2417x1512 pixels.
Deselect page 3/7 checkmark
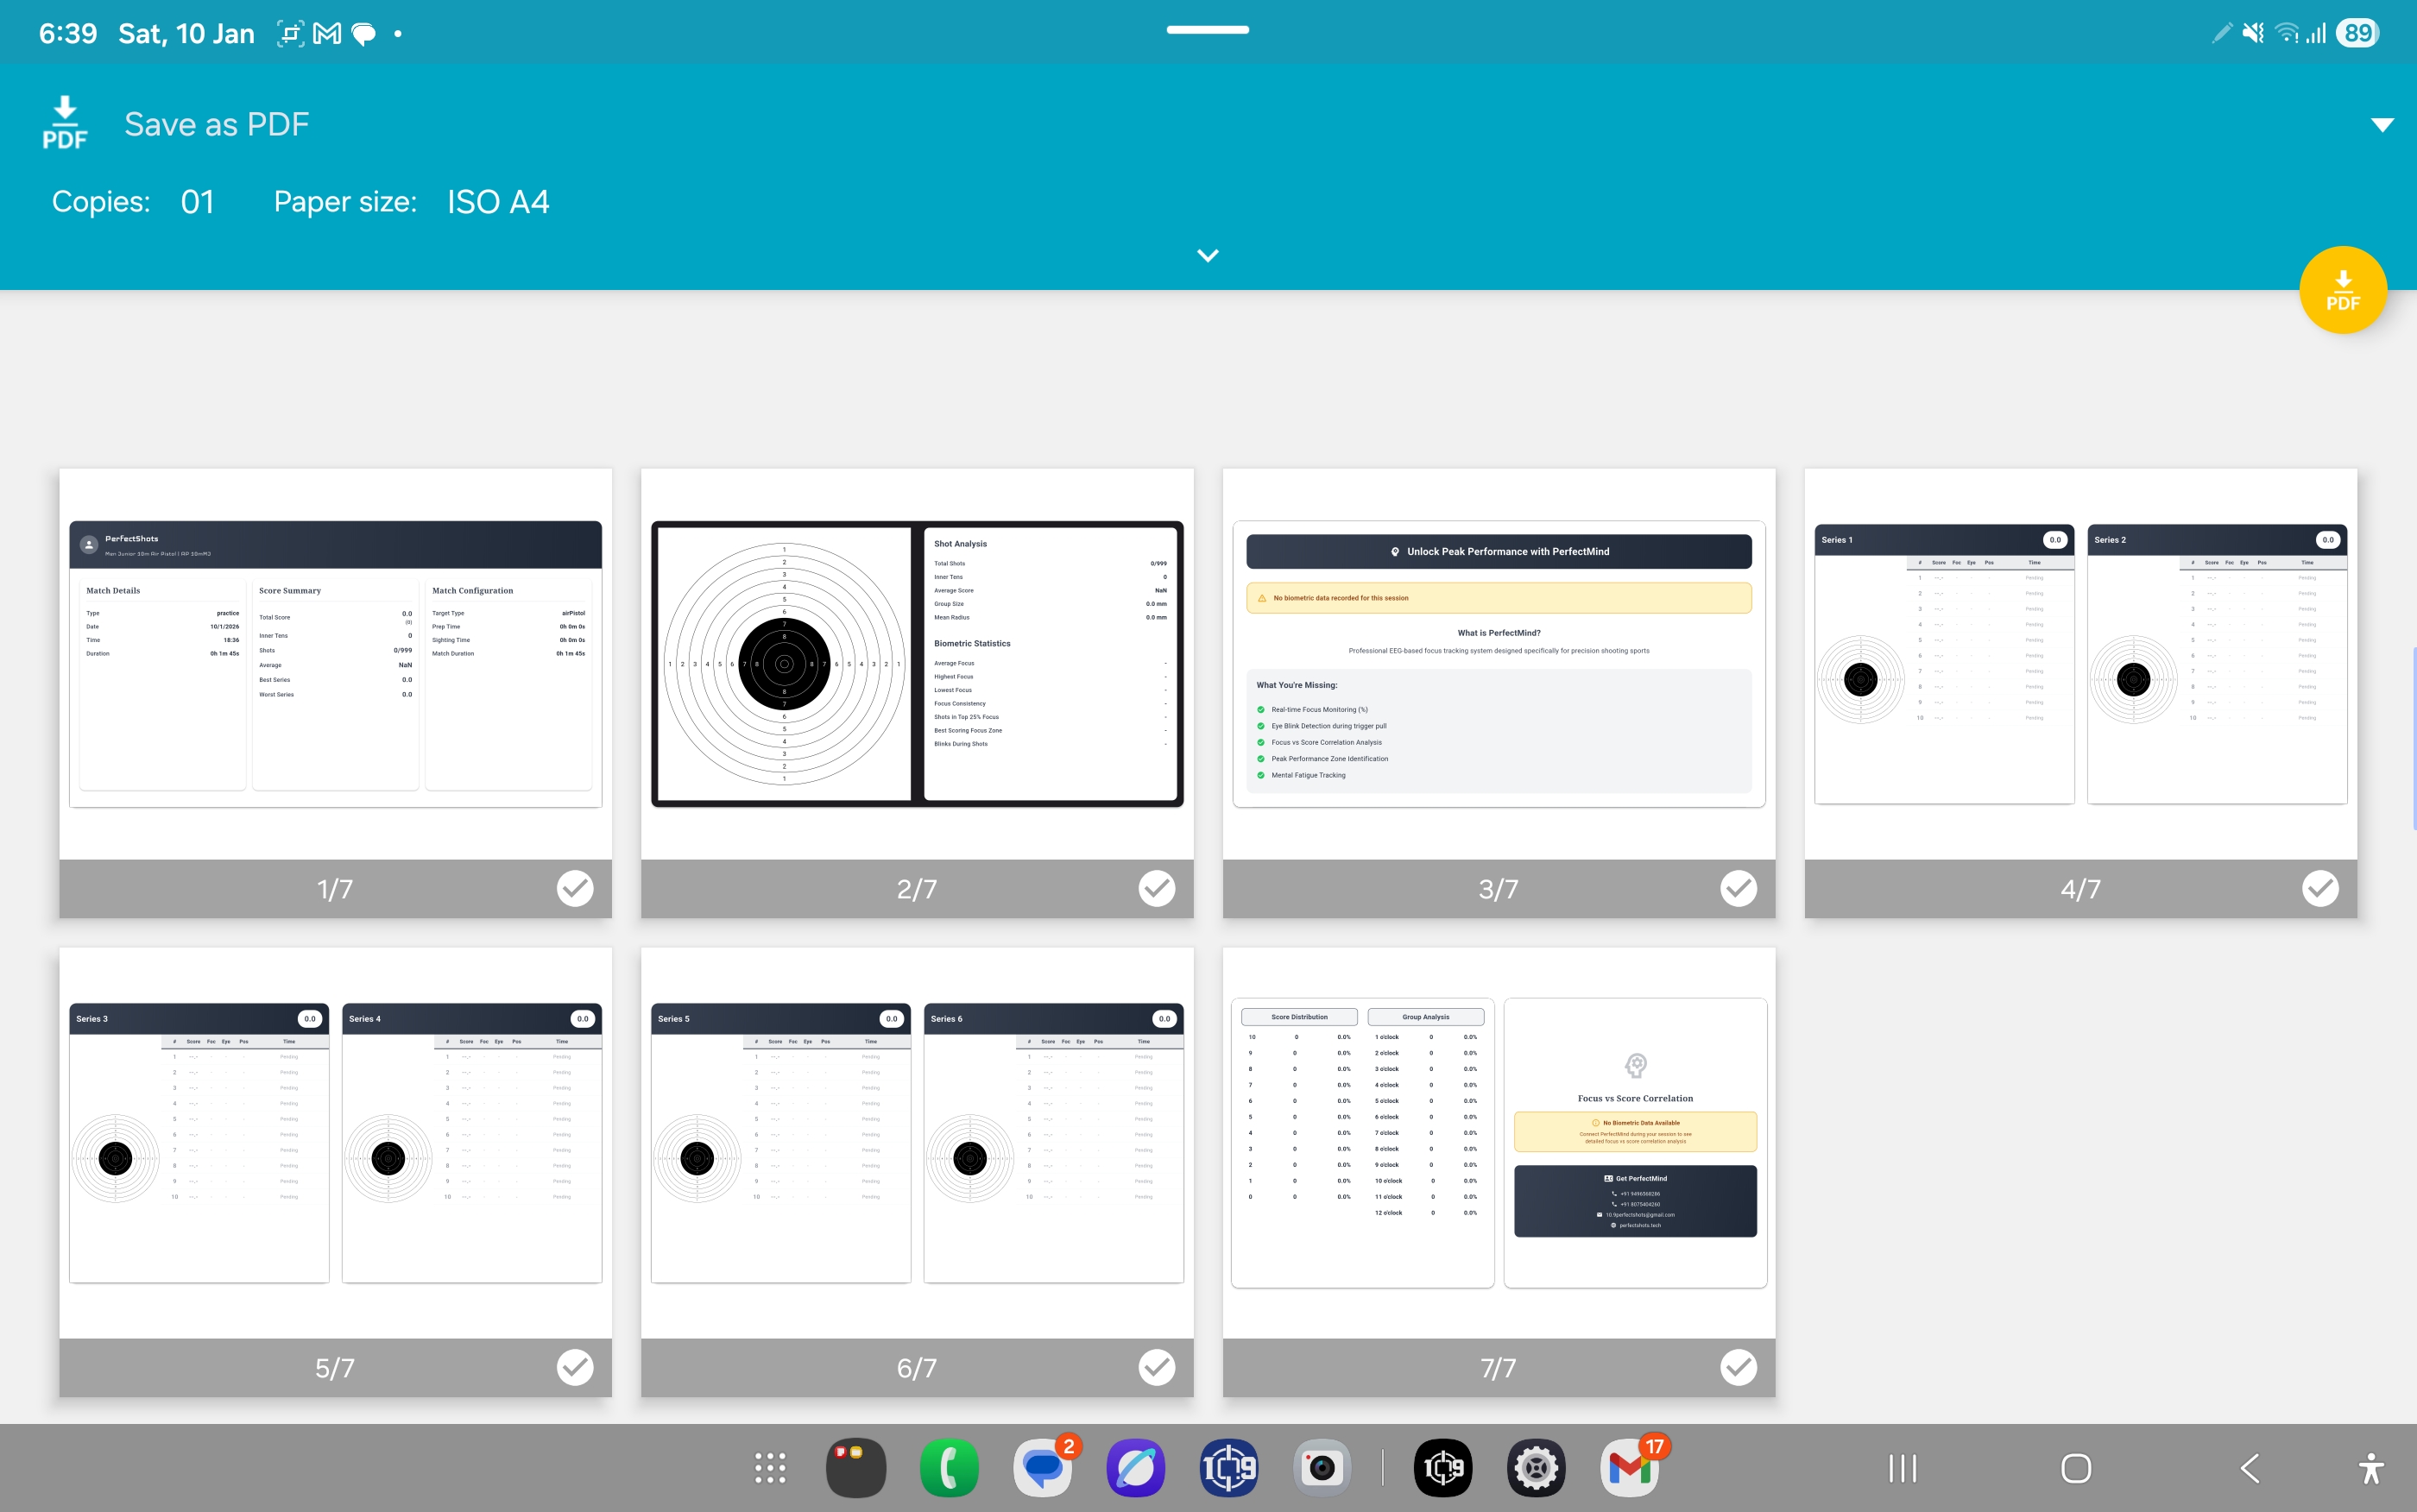1738,888
